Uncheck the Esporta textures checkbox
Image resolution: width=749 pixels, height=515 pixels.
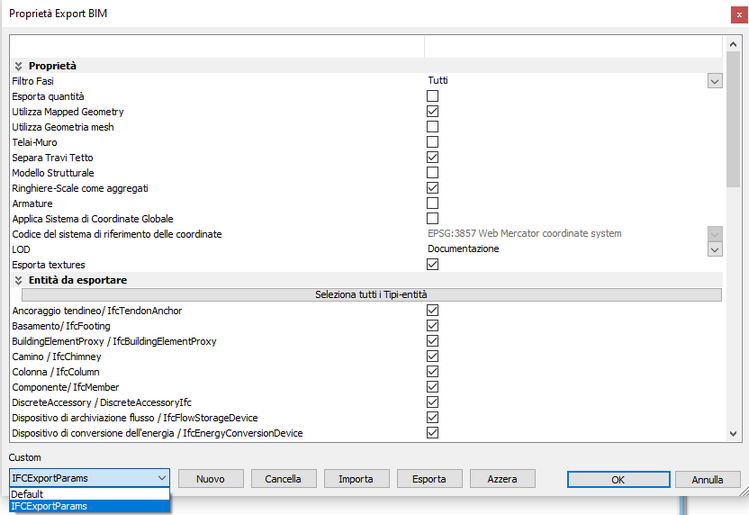[432, 264]
